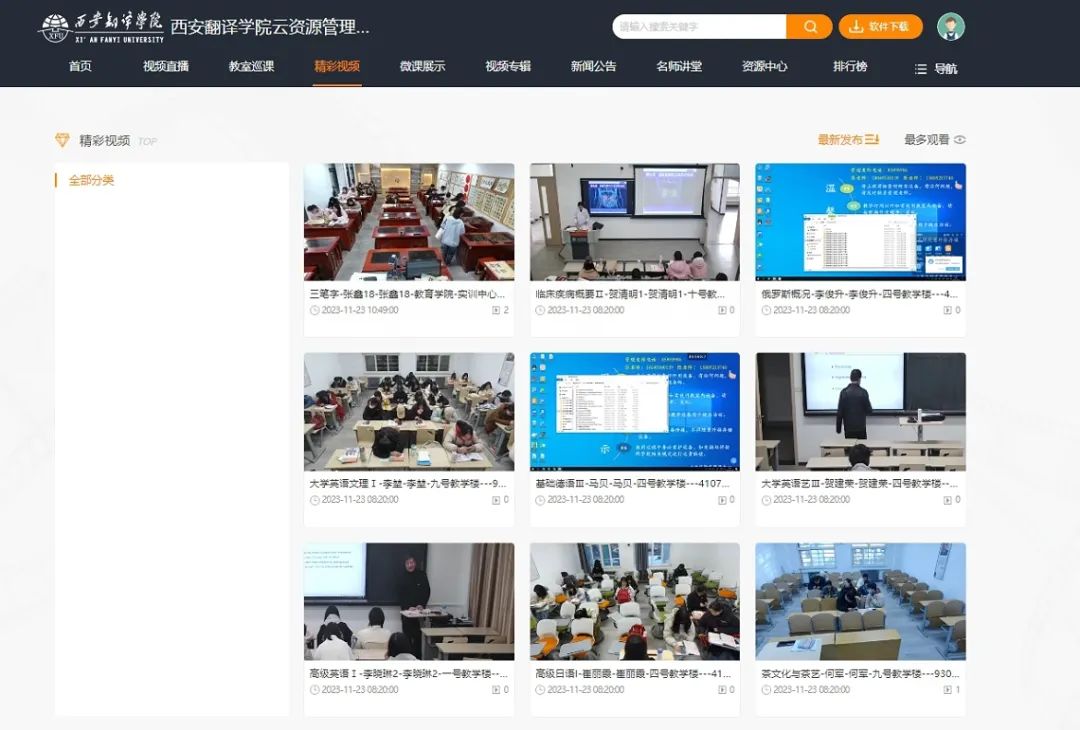The width and height of the screenshot is (1080, 730).
Task: Open the 茶文化与茶艺 video thumbnail
Action: (860, 601)
